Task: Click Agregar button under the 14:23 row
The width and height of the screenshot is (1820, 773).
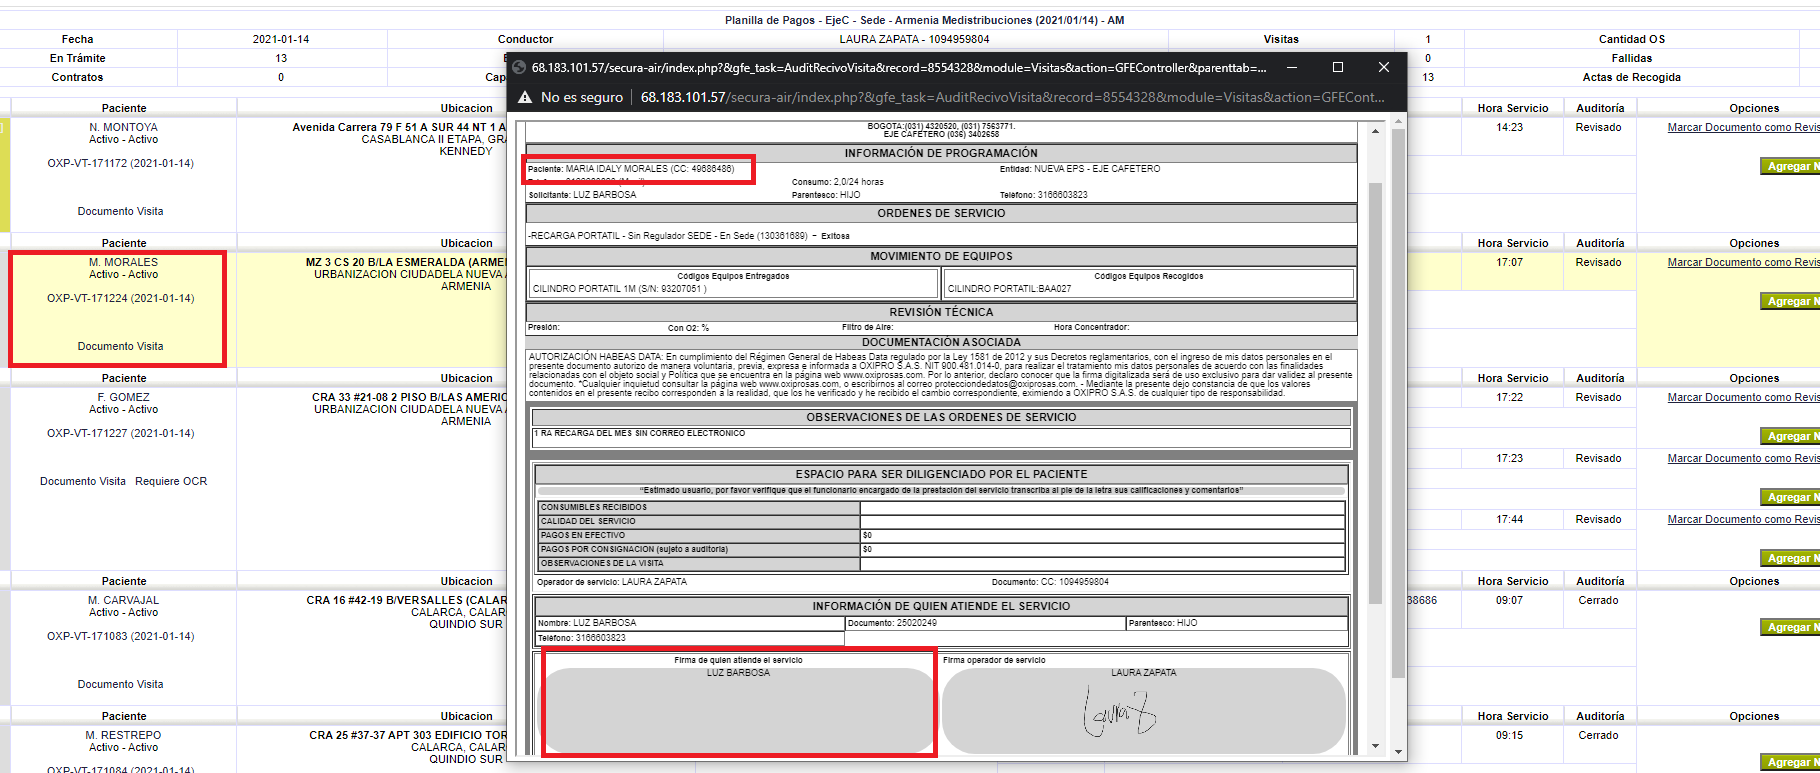Action: [x=1790, y=166]
